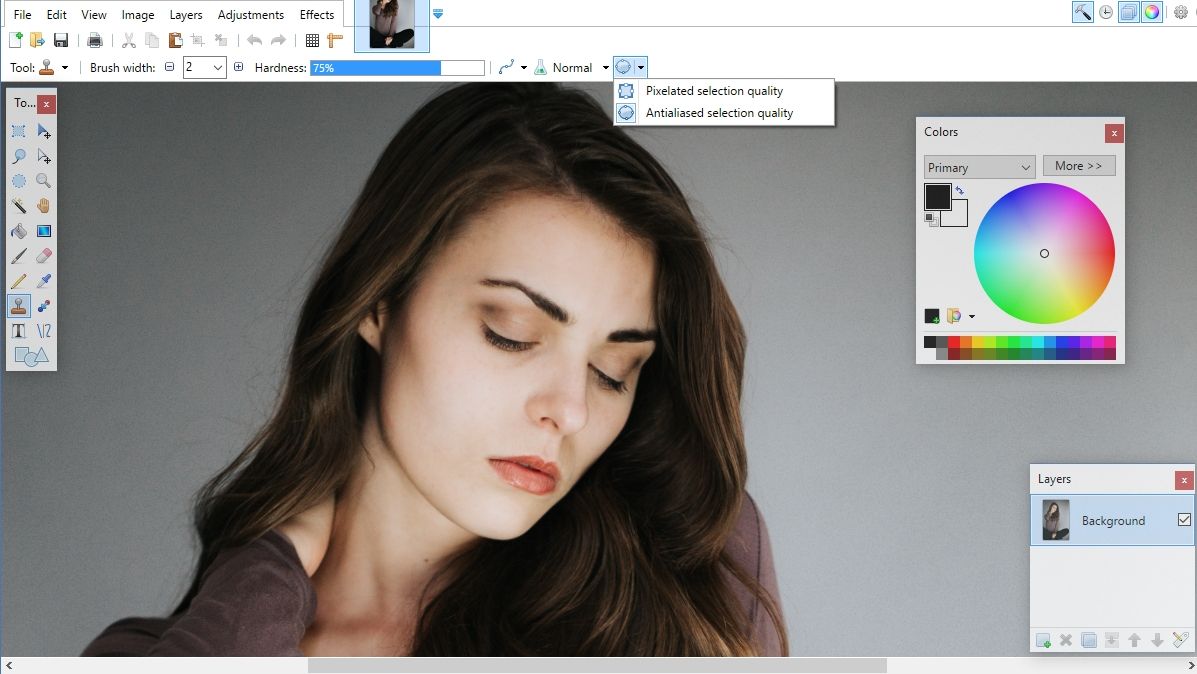Select the Gradient tool
Screen dimensions: 1197x674
[x=44, y=231]
